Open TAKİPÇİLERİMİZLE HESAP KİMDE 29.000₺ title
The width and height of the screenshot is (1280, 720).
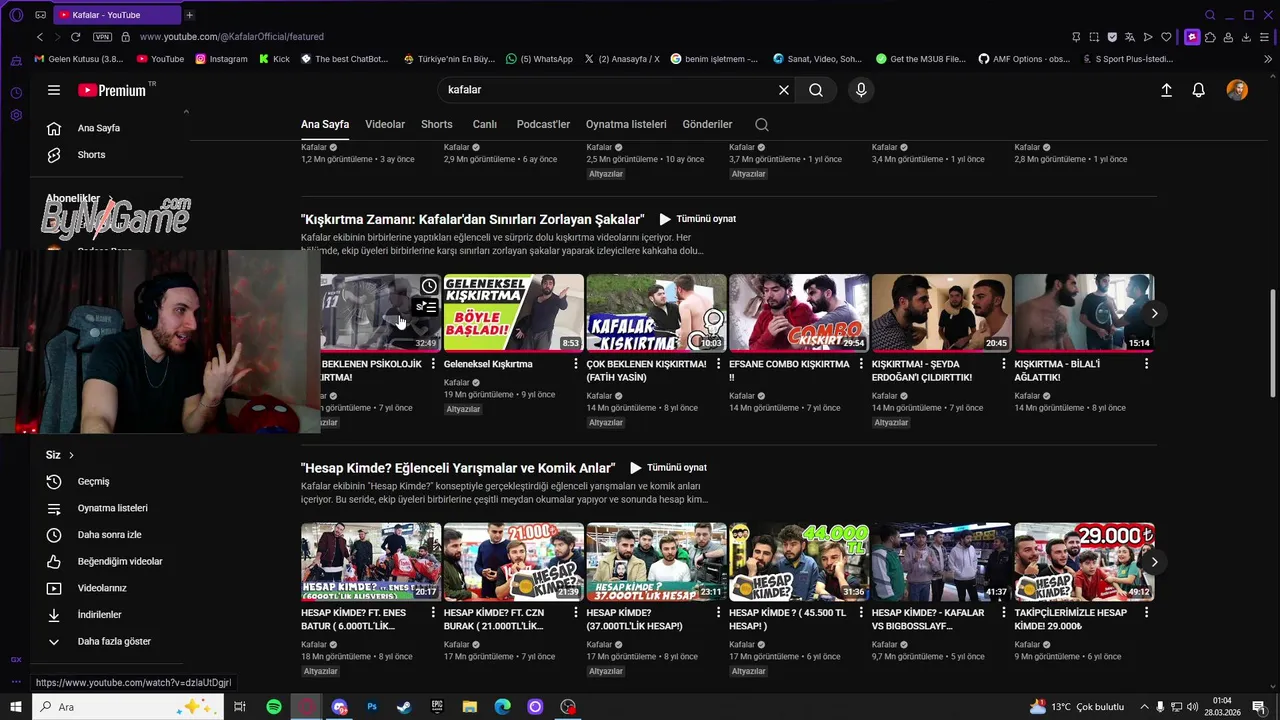[1070, 620]
